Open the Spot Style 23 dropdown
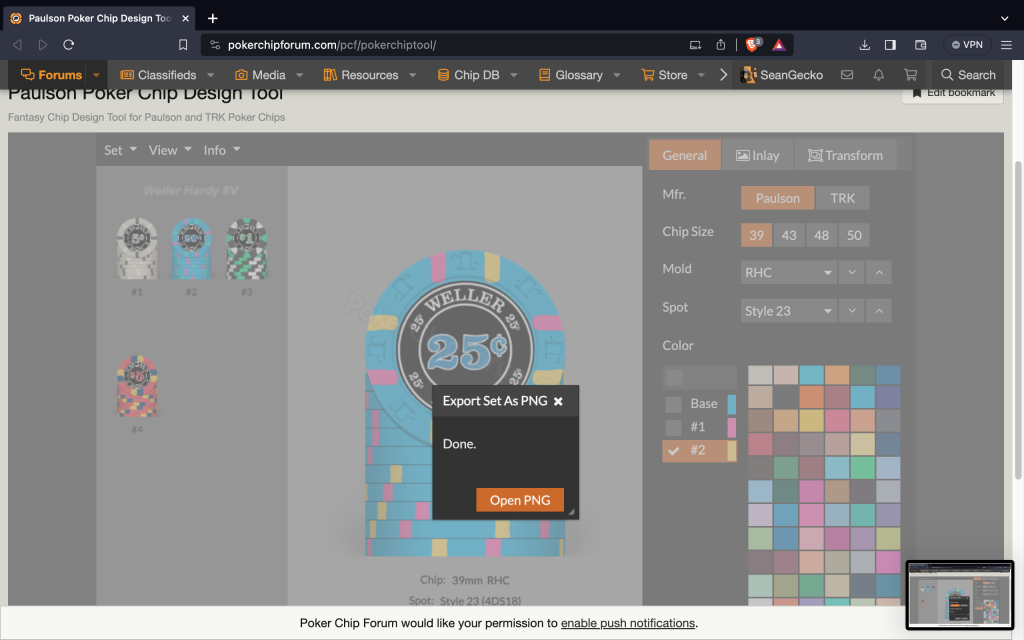 (x=789, y=311)
